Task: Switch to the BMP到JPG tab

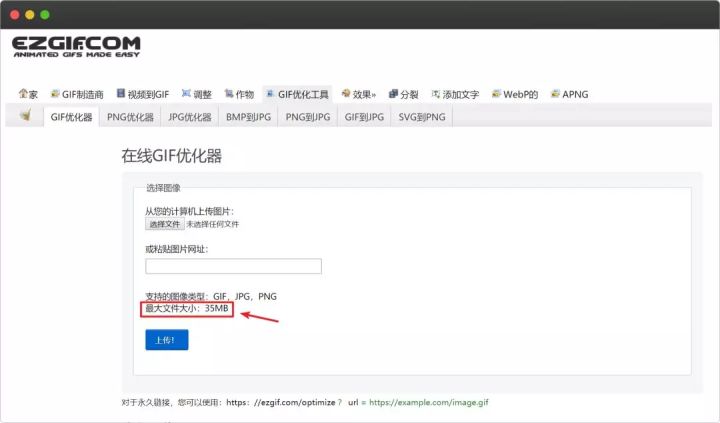Action: [248, 117]
